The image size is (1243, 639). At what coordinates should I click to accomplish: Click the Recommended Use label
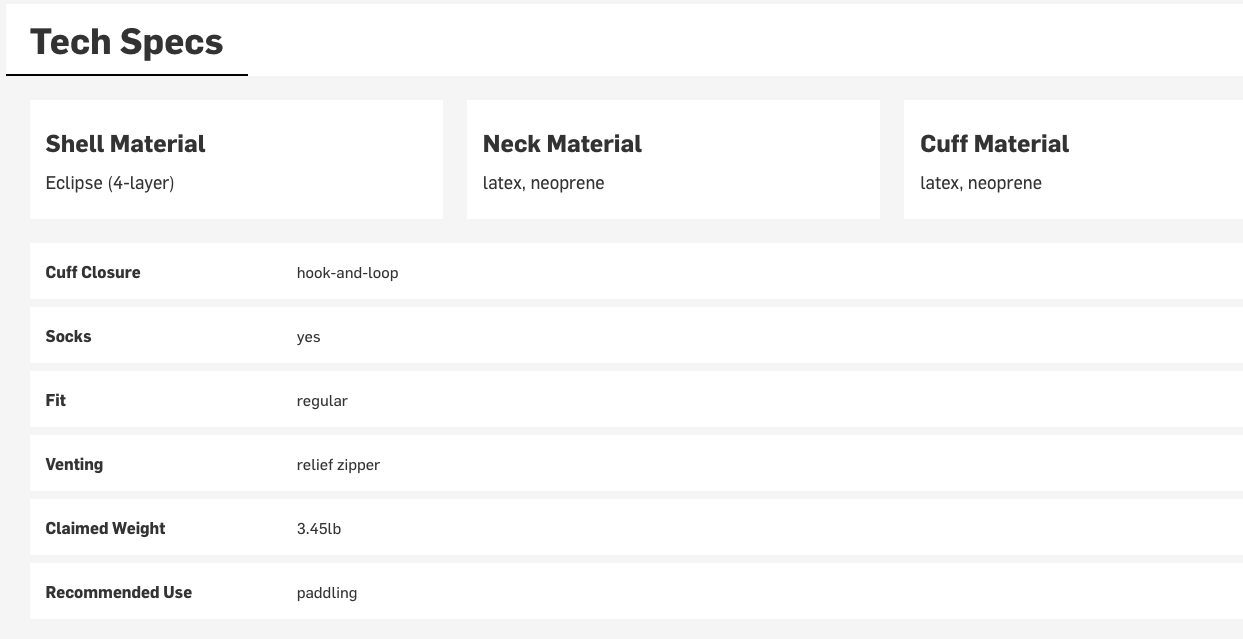[118, 592]
